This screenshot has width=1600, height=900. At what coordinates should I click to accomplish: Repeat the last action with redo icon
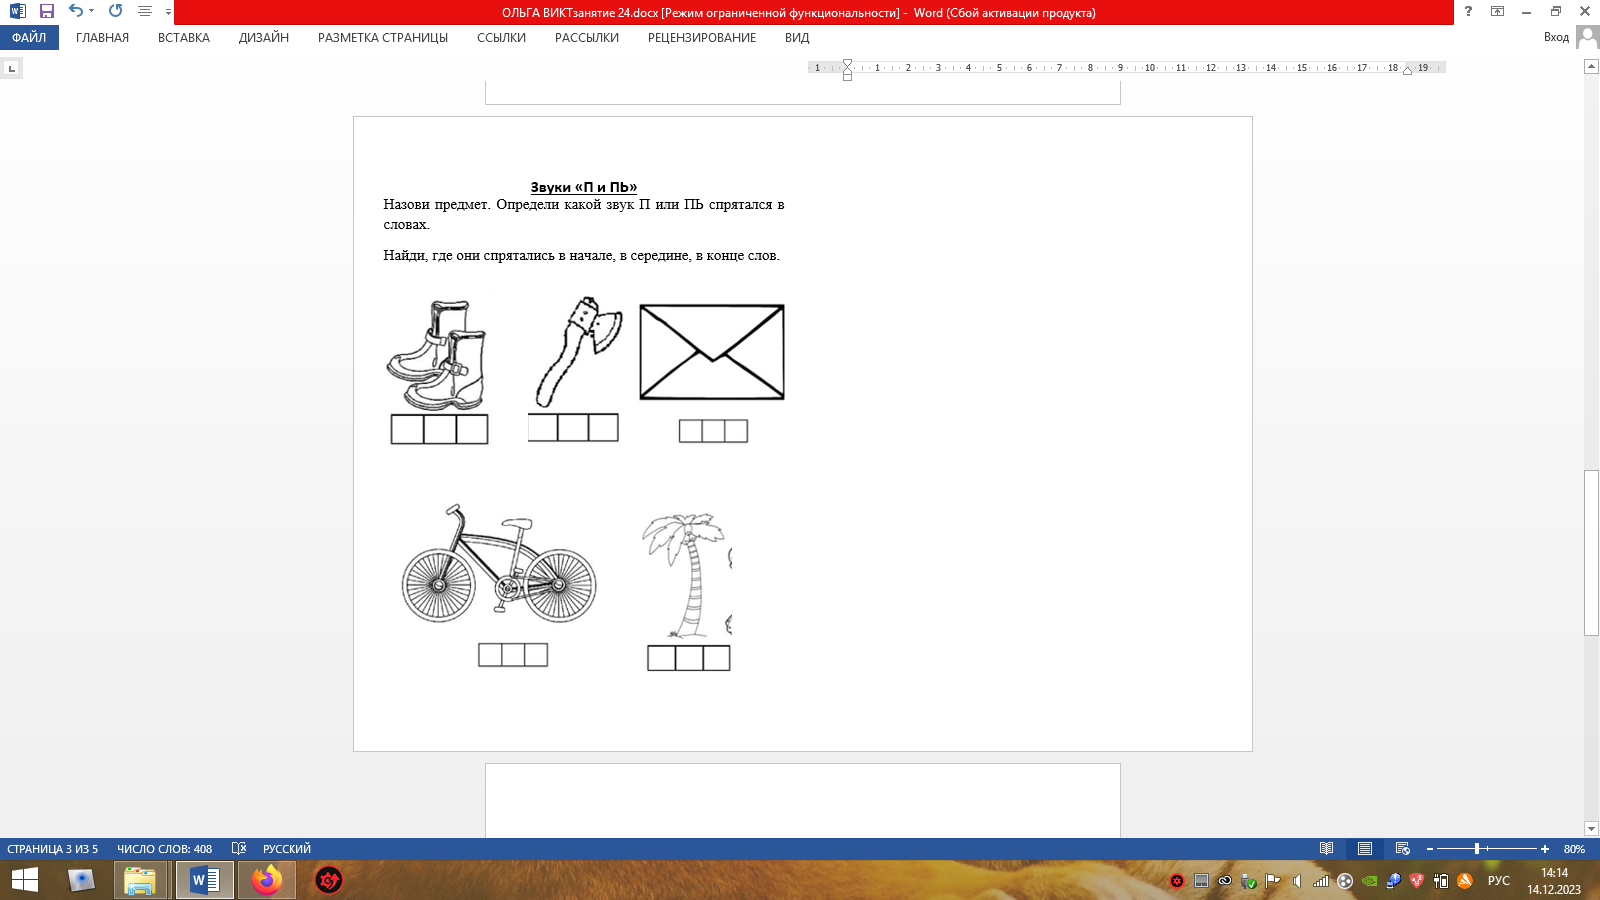(x=115, y=11)
